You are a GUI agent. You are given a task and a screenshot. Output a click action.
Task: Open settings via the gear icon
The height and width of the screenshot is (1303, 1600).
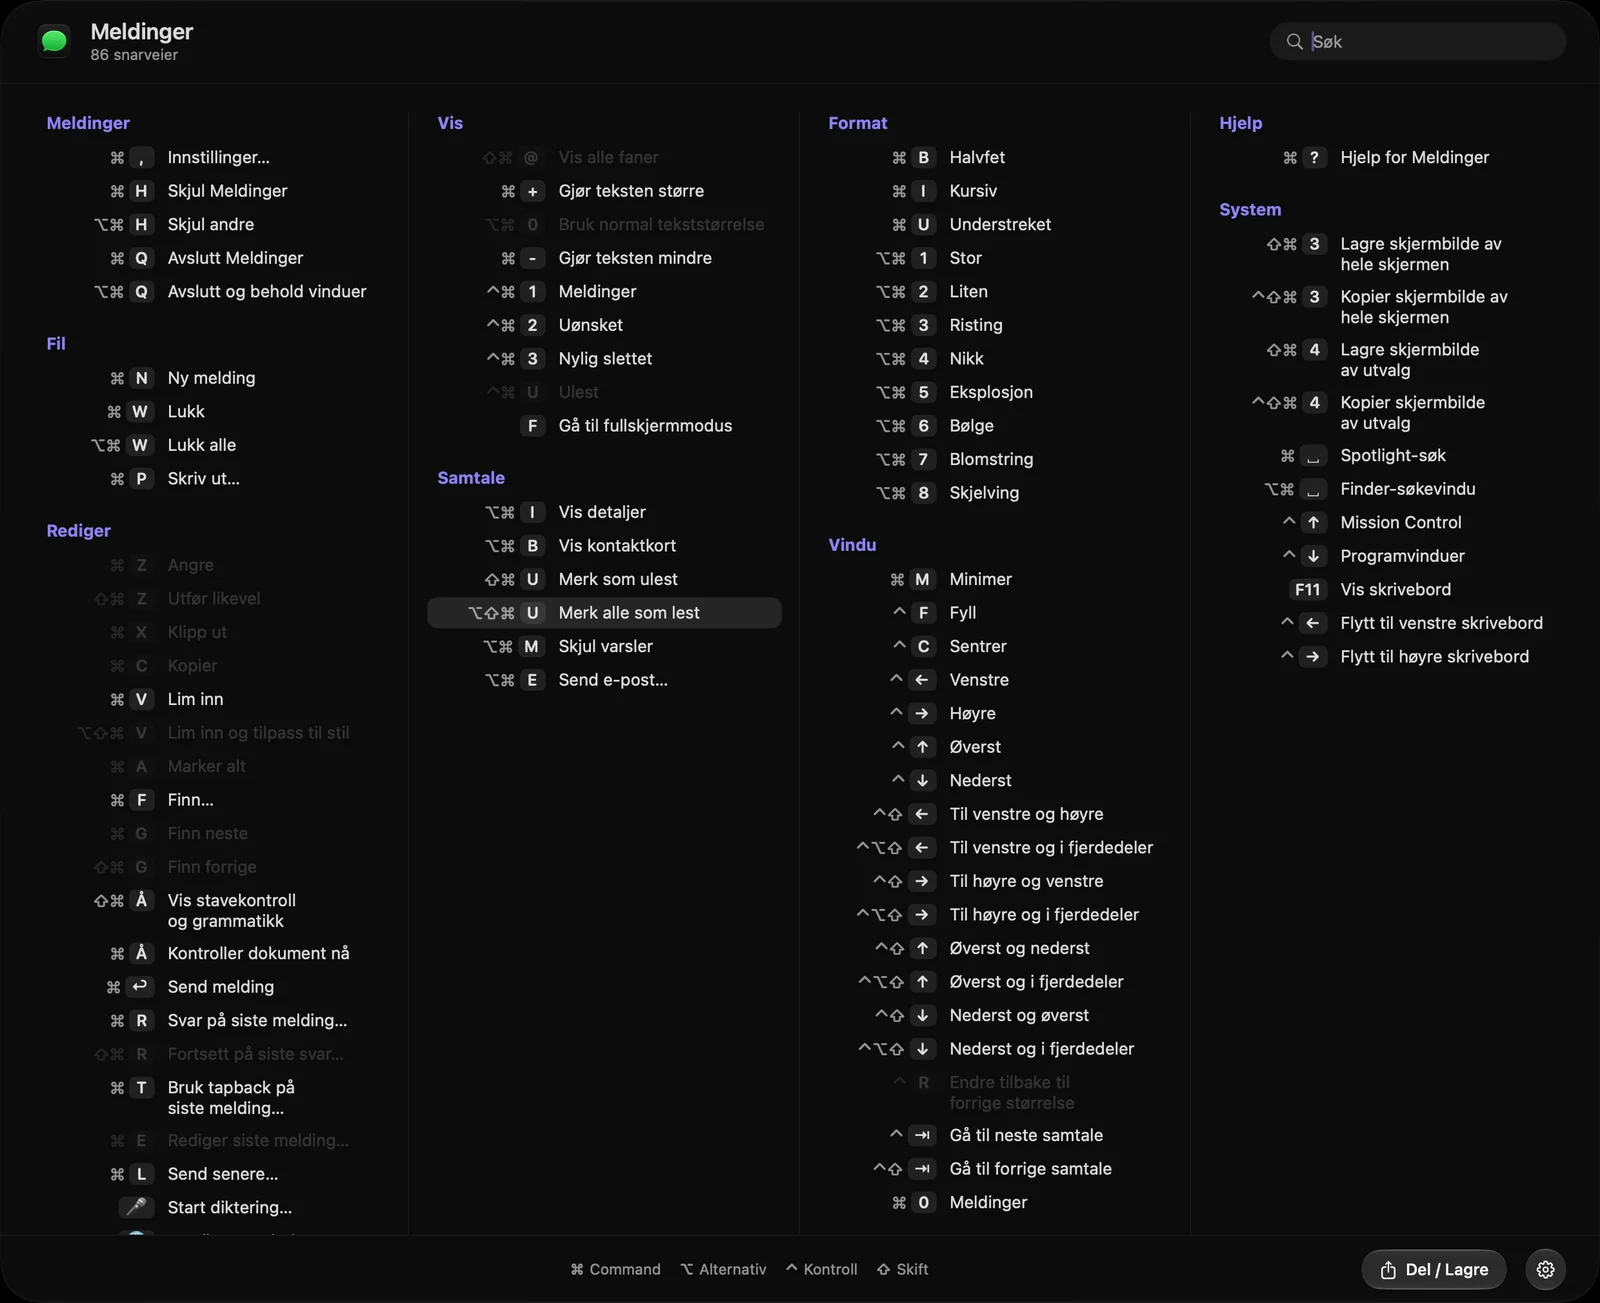click(x=1545, y=1269)
